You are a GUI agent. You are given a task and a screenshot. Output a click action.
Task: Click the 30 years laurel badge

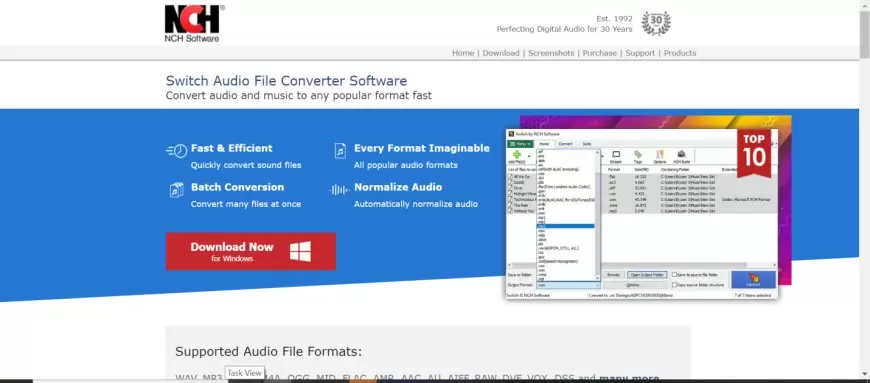(x=656, y=23)
